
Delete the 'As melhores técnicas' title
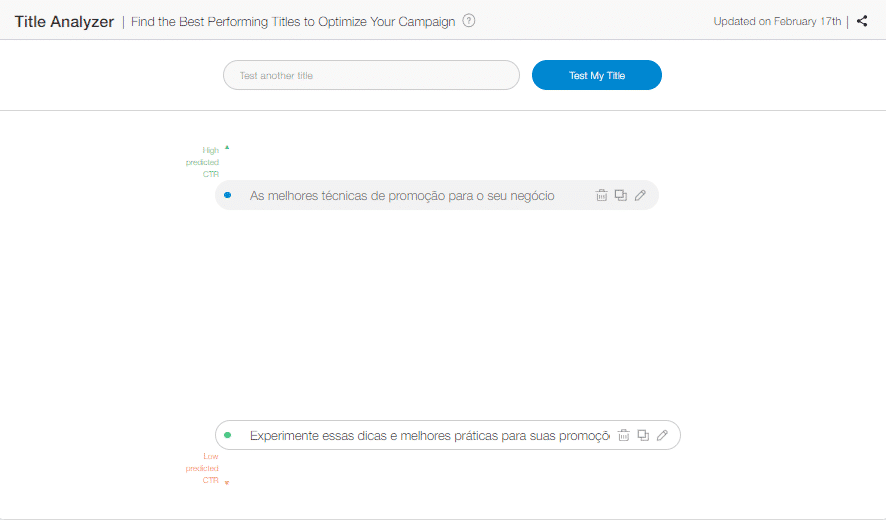click(x=601, y=195)
